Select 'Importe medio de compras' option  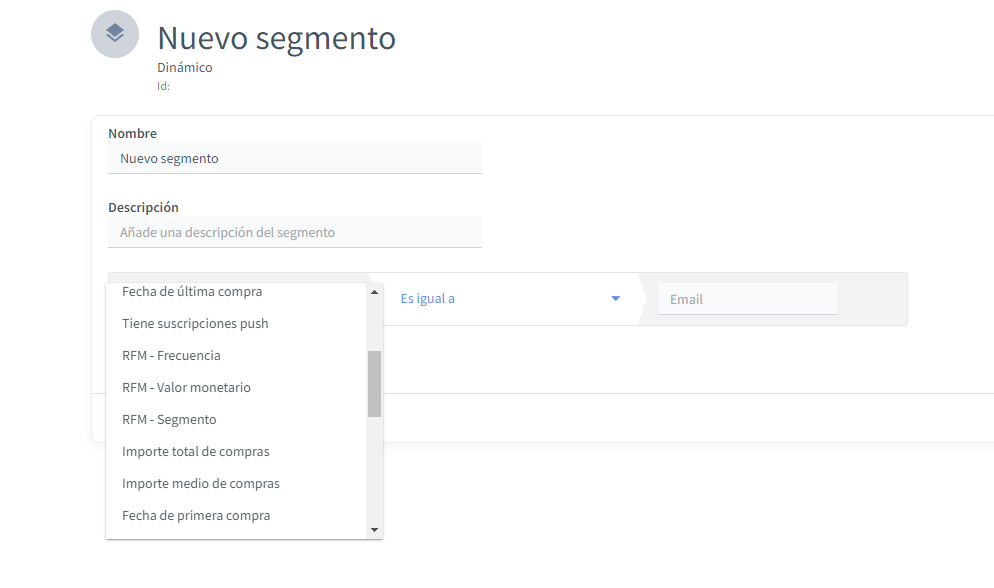[201, 484]
